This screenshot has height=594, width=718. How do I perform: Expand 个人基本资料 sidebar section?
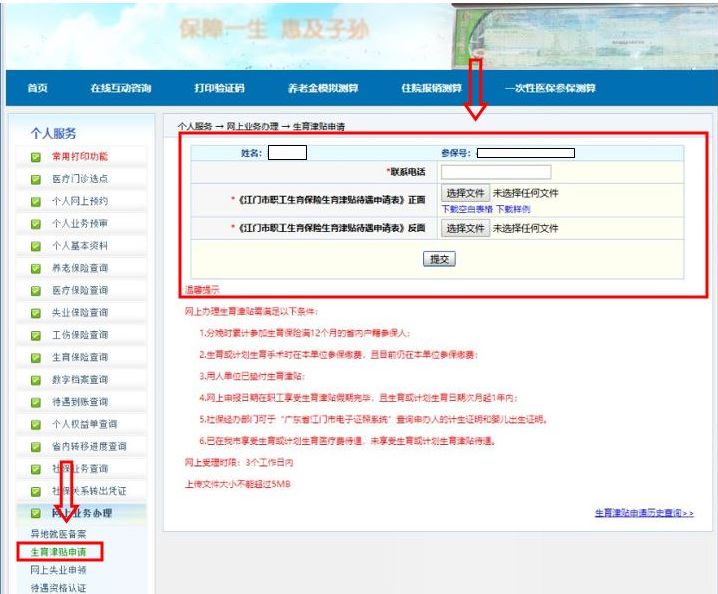[82, 245]
